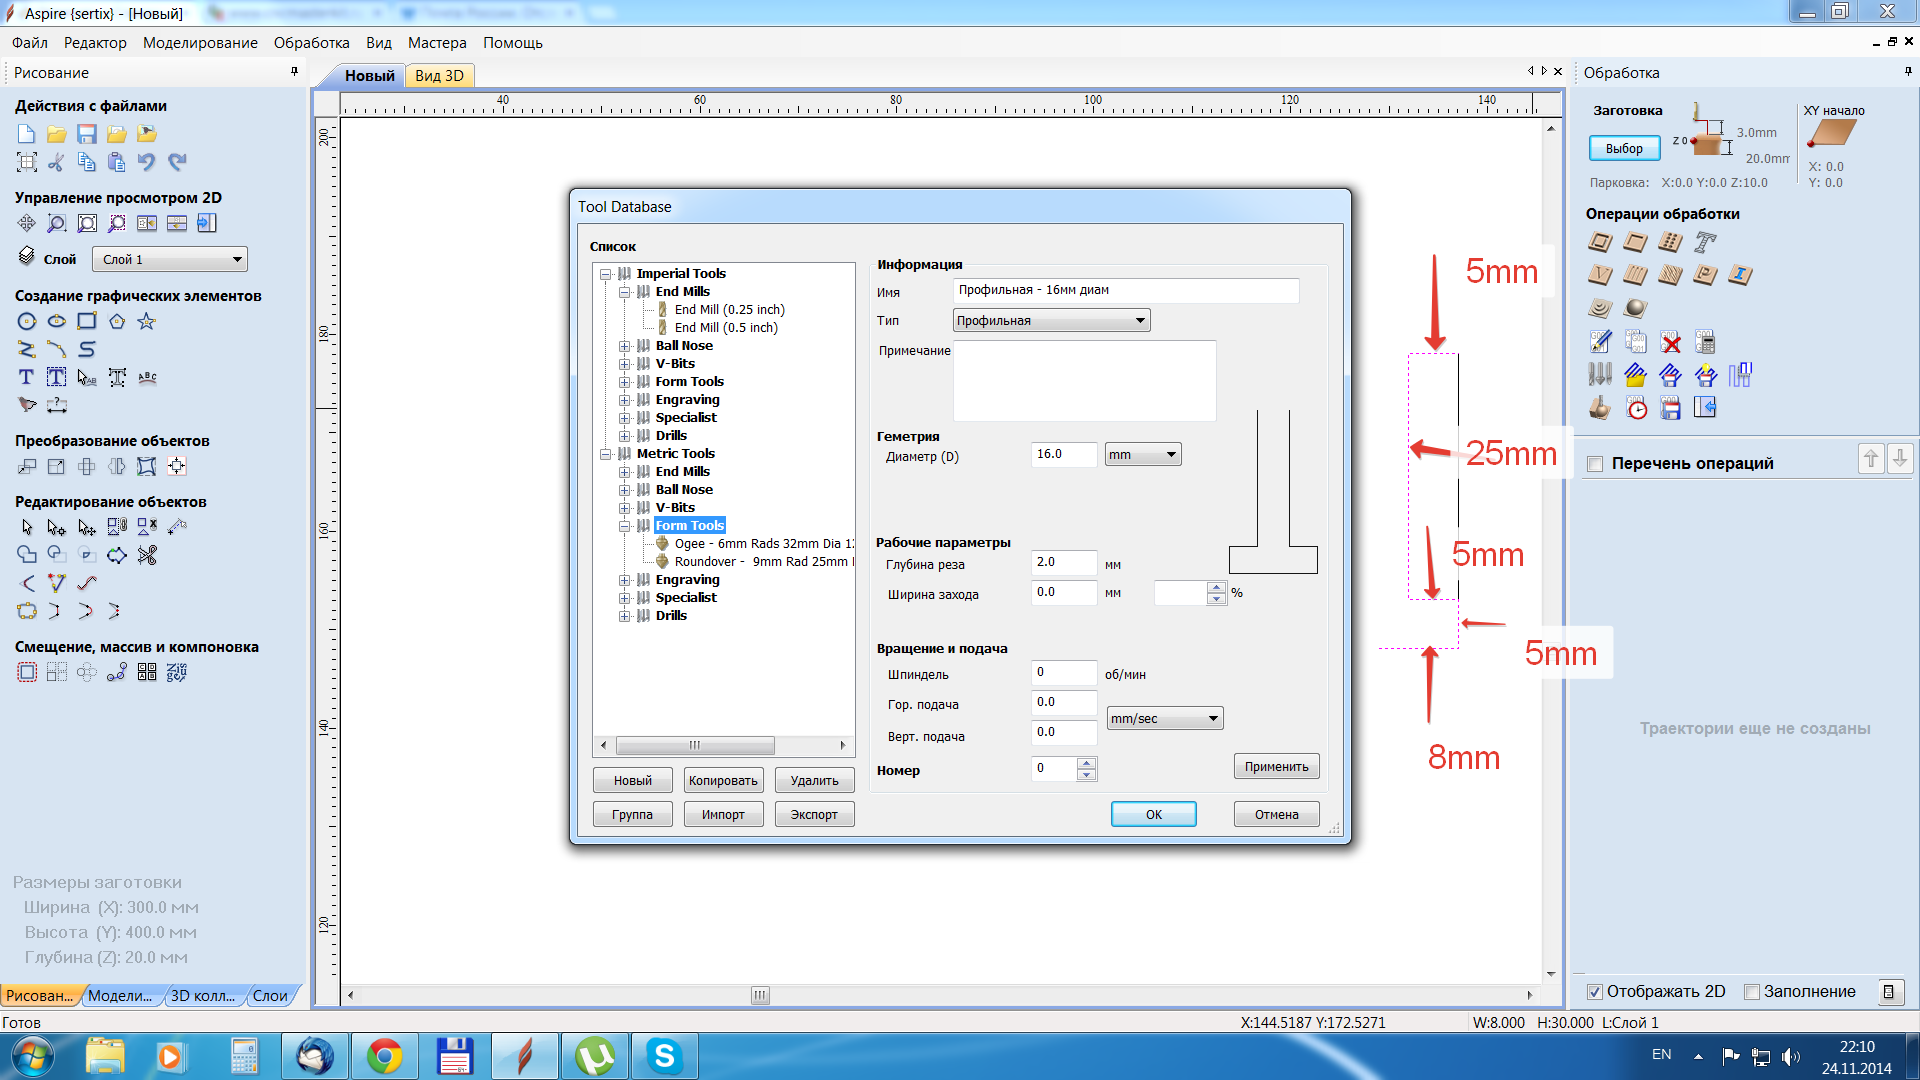Open the Моделирование menu
The width and height of the screenshot is (1920, 1080).
[x=200, y=43]
